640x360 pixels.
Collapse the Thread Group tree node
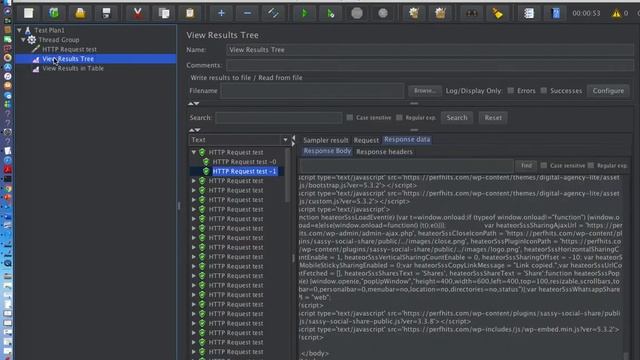click(23, 40)
